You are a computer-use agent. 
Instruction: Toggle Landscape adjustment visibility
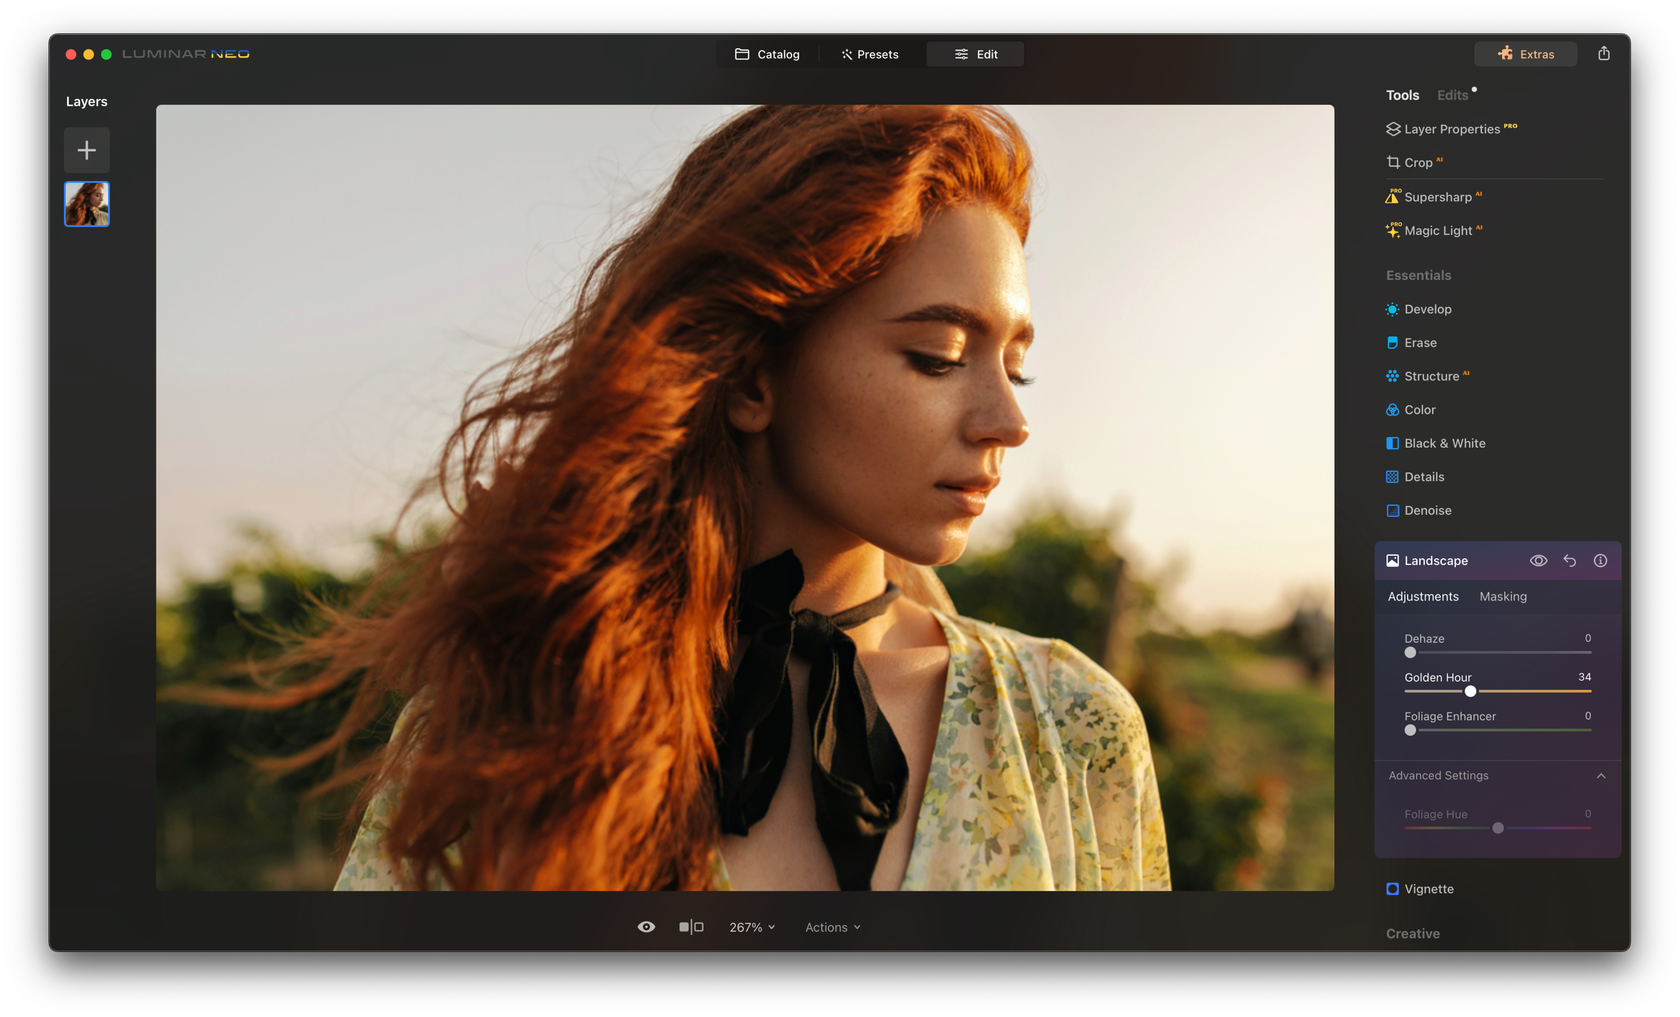1538,560
